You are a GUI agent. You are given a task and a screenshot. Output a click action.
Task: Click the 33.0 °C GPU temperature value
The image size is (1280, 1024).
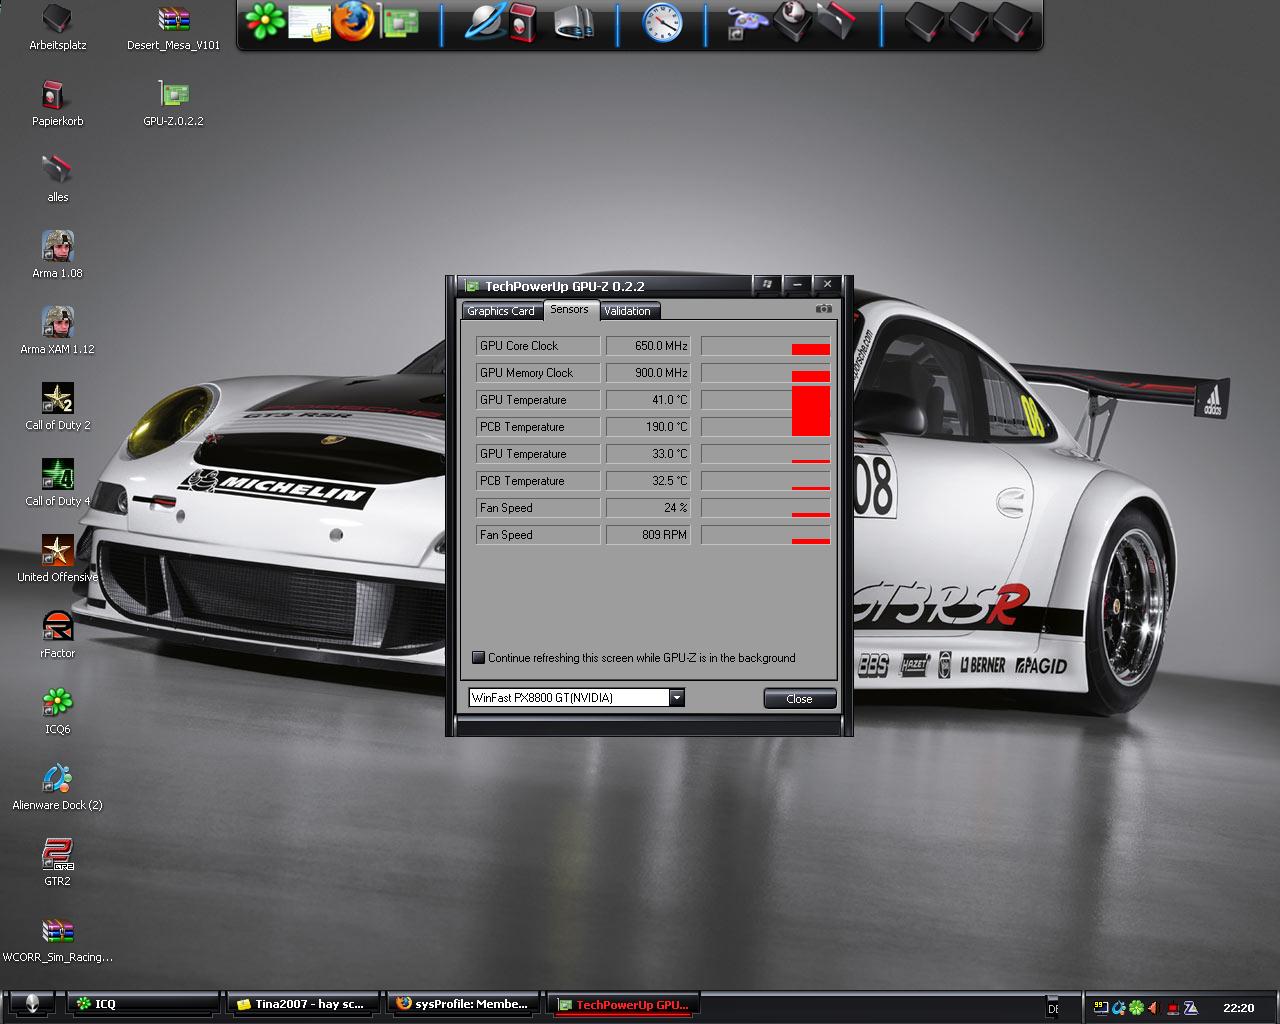(x=648, y=454)
